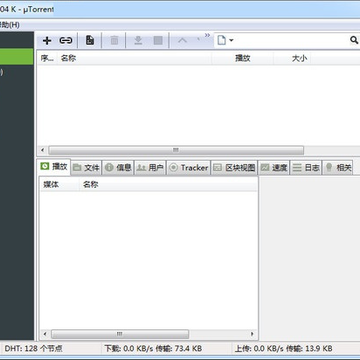Screen dimensions: 360x360
Task: Click the 媒体 column header in detail pane
Action: (59, 185)
